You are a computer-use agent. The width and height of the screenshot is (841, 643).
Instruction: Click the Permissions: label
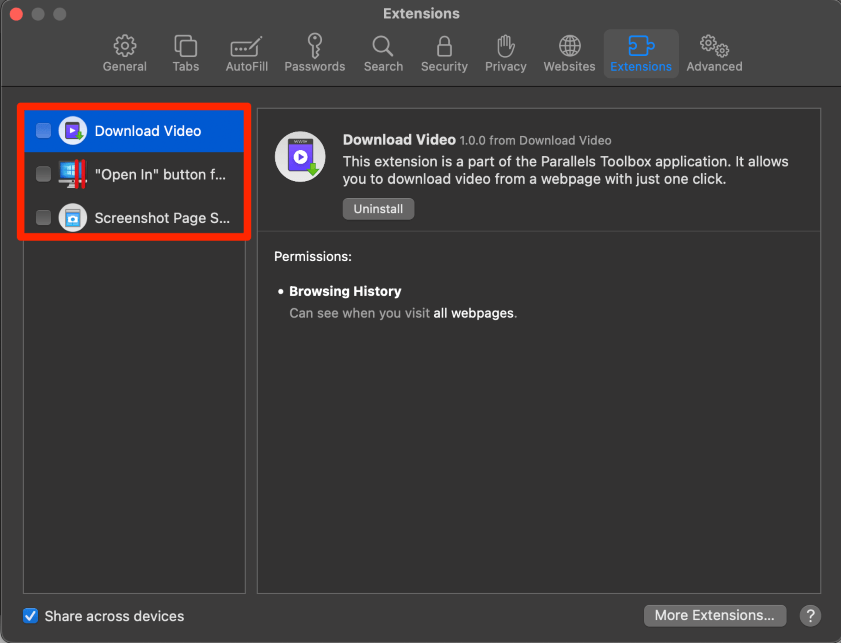(313, 256)
